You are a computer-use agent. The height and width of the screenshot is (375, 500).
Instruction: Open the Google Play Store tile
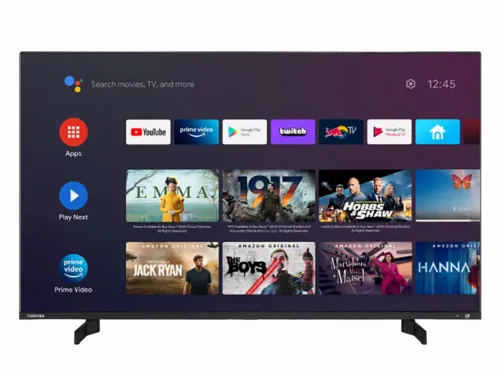pyautogui.click(x=245, y=132)
